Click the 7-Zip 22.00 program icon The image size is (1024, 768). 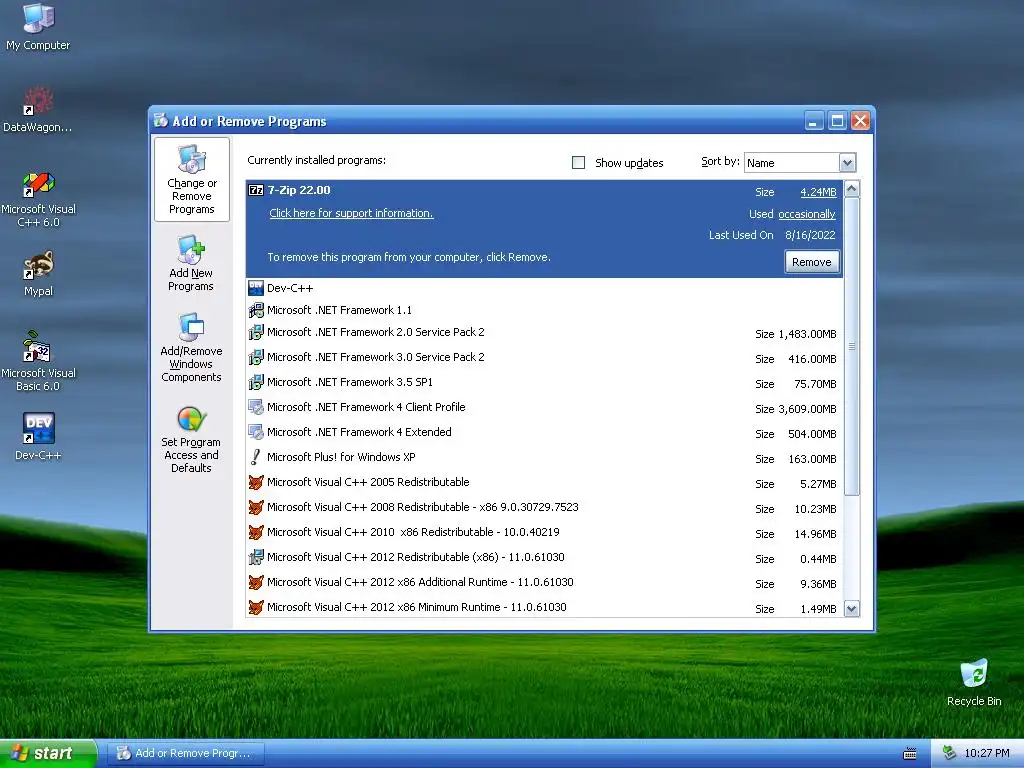tap(256, 190)
